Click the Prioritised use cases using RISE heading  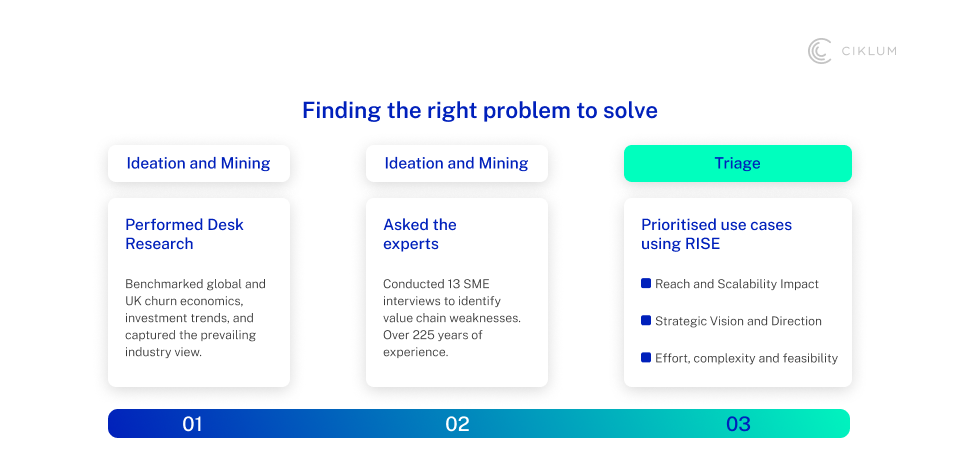[716, 234]
